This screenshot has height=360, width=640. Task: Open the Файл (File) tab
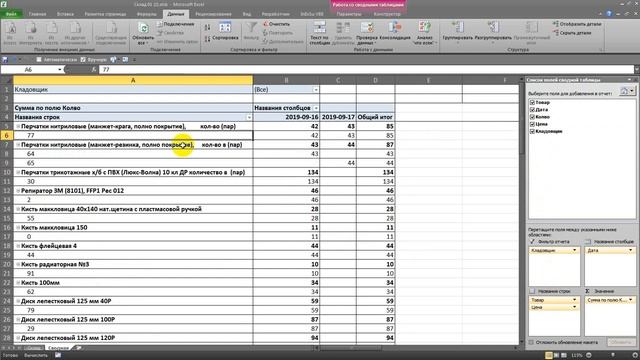pos(11,14)
